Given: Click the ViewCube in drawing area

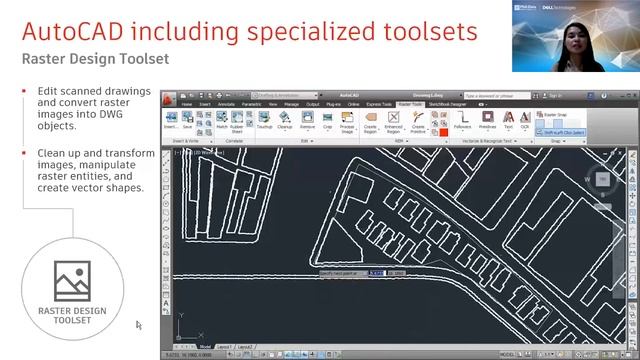Looking at the screenshot, I should [603, 179].
